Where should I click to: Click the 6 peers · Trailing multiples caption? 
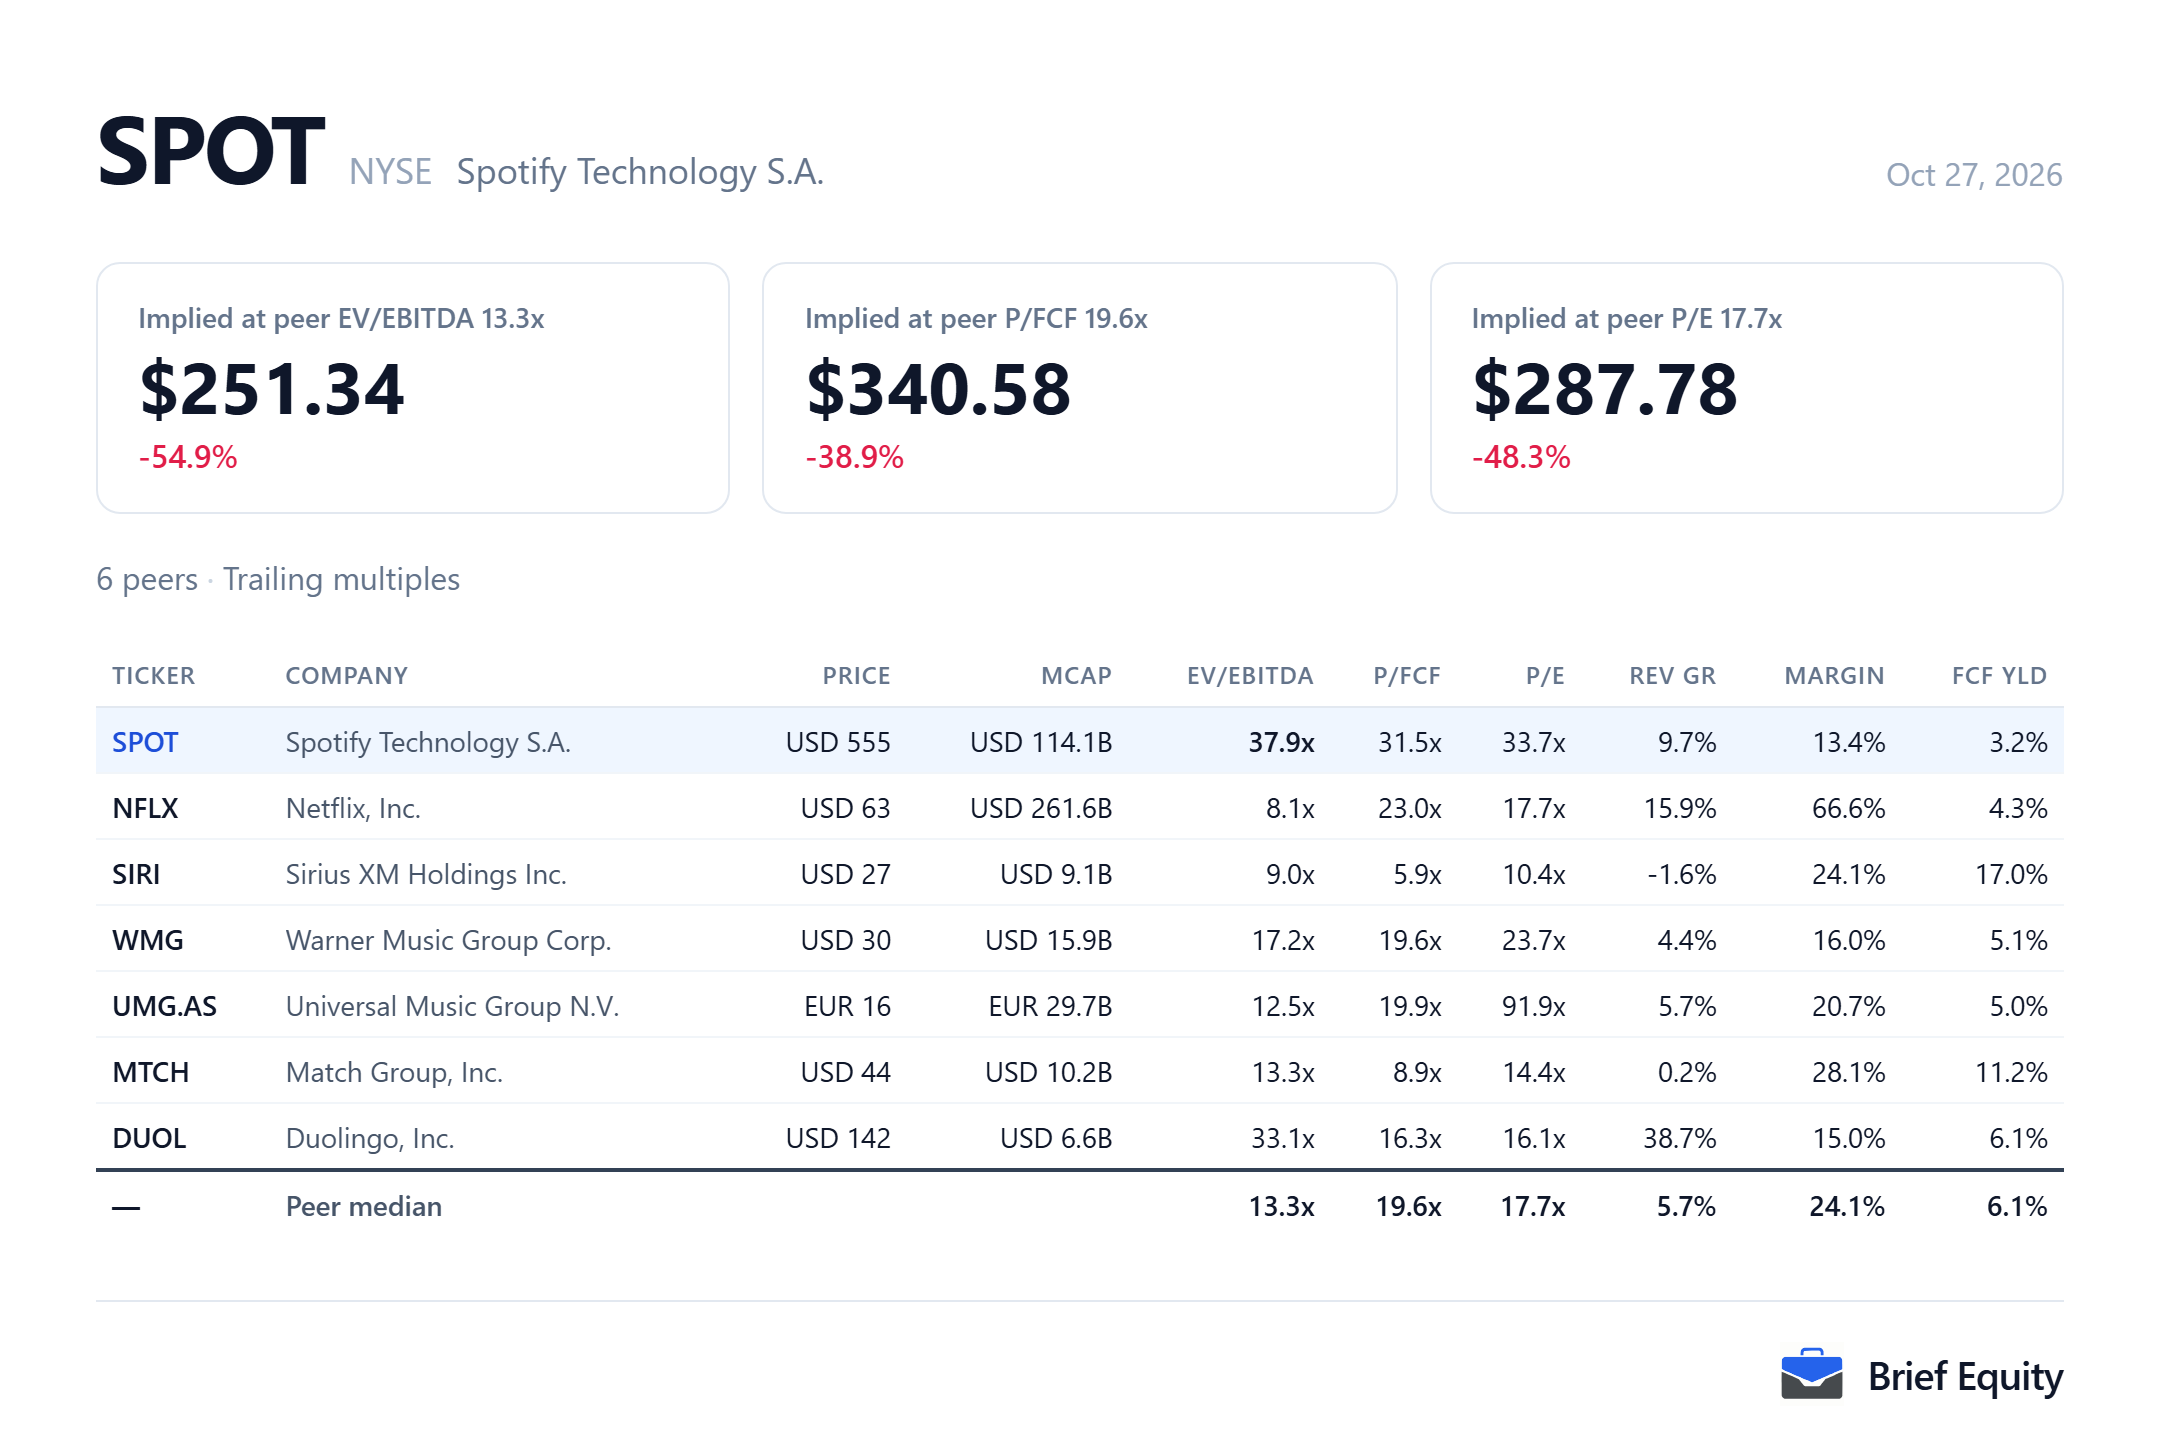click(278, 579)
